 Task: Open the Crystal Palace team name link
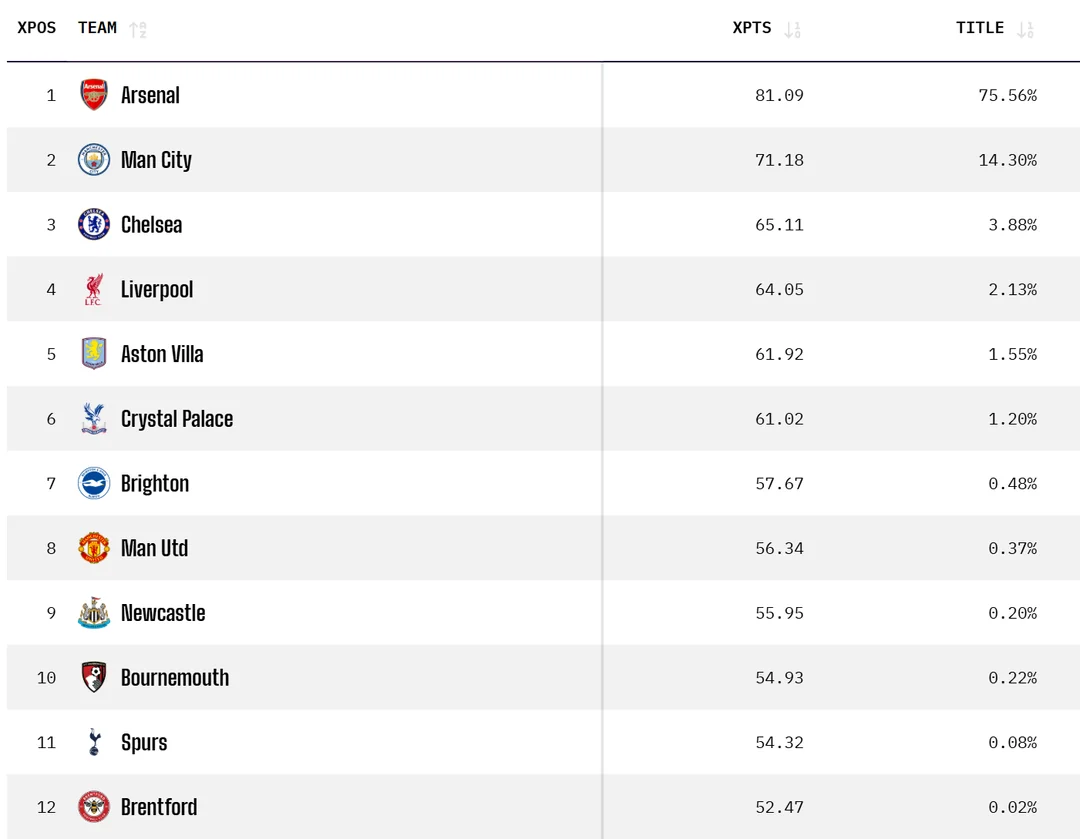(x=177, y=419)
